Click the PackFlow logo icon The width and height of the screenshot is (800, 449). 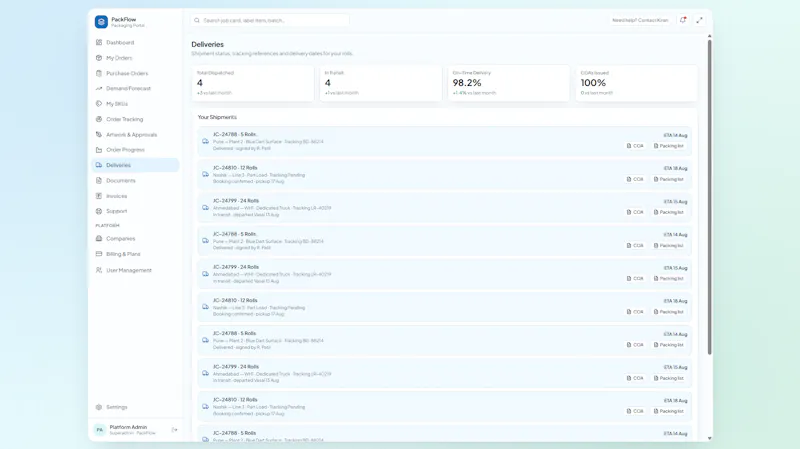click(101, 22)
